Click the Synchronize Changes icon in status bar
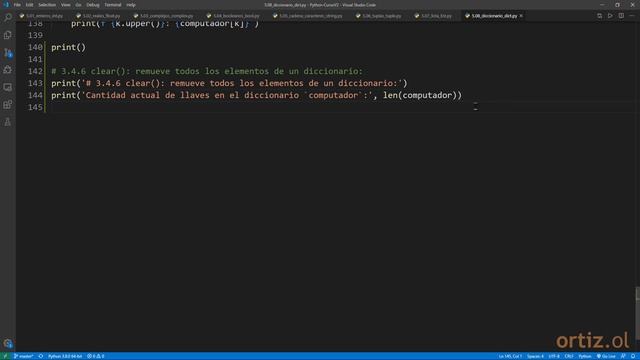Screen dimensions: 640x360 [41, 356]
